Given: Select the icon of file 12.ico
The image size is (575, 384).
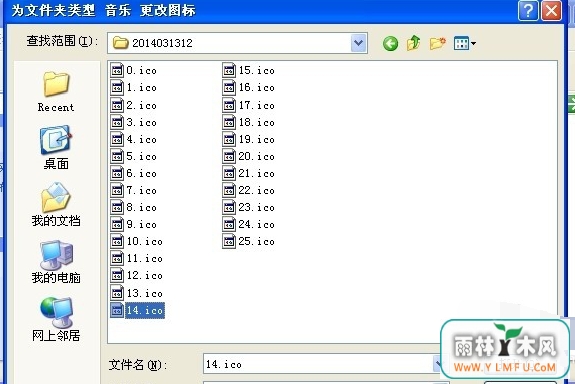Looking at the screenshot, I should 117,275.
